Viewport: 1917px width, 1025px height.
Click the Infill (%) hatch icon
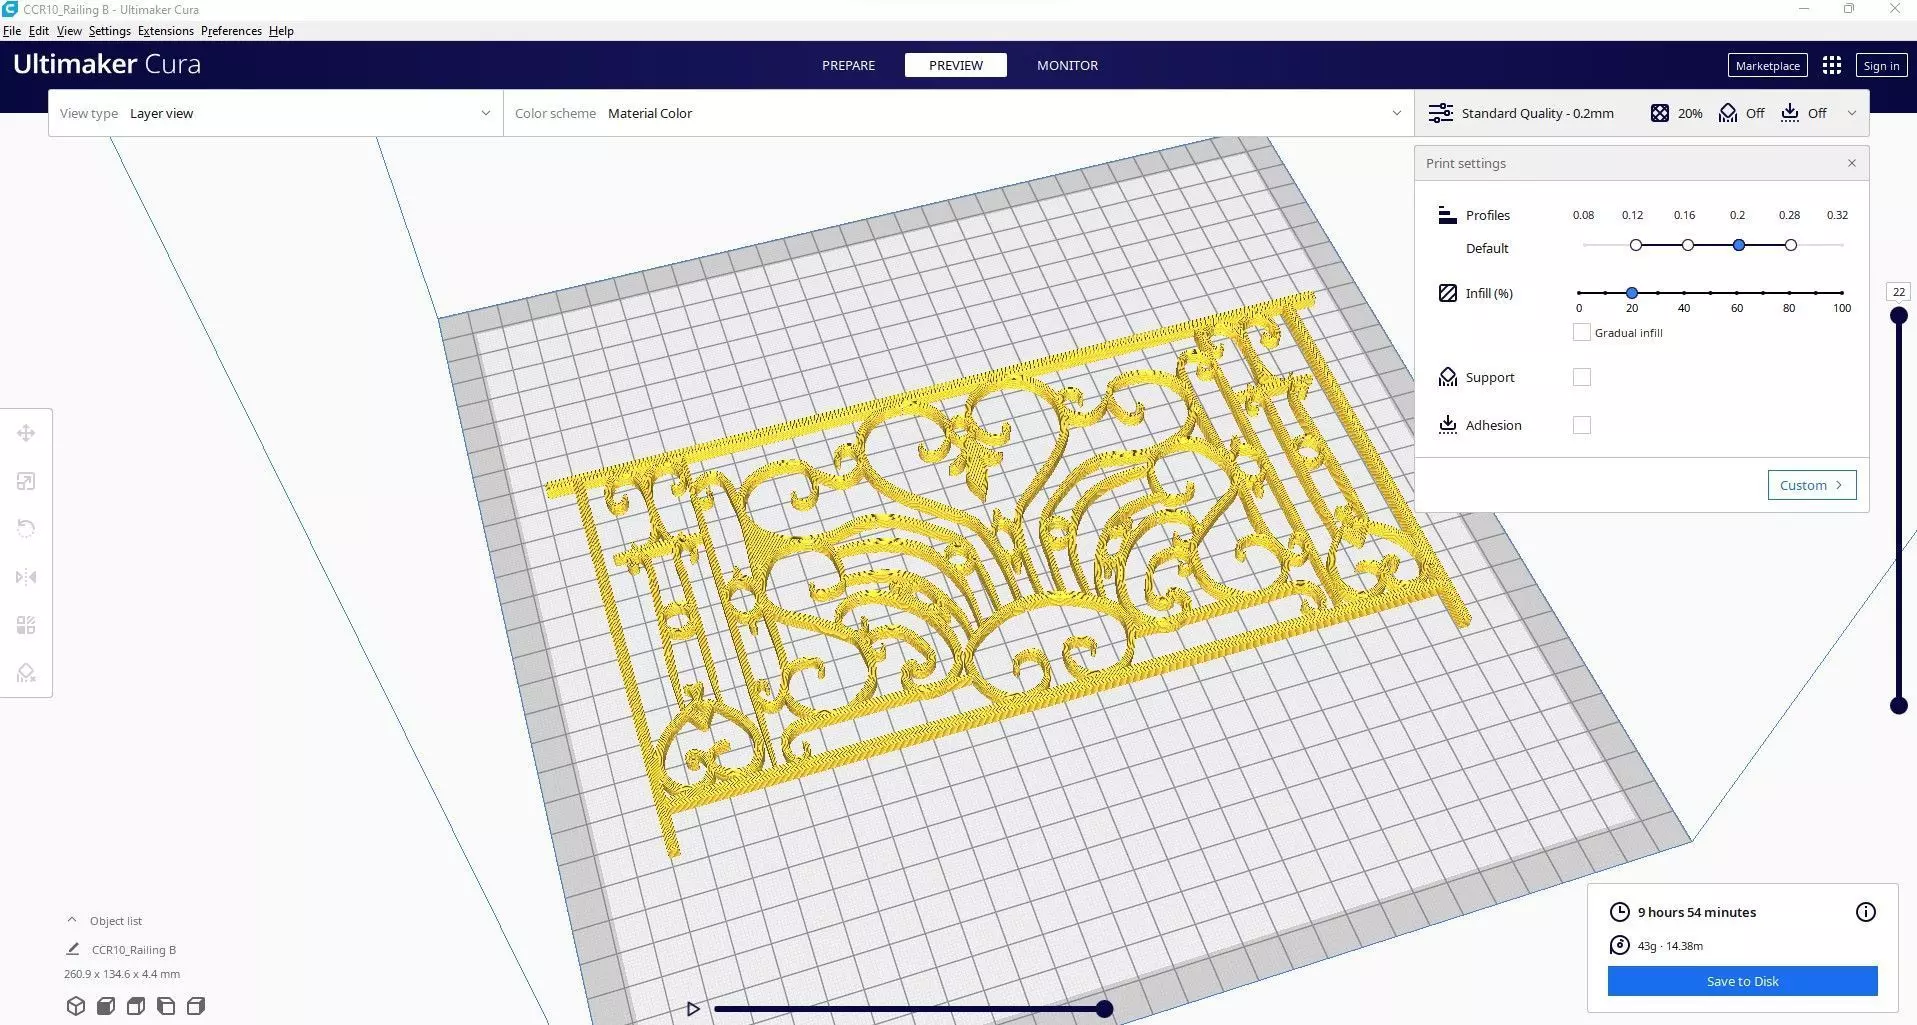click(1447, 293)
